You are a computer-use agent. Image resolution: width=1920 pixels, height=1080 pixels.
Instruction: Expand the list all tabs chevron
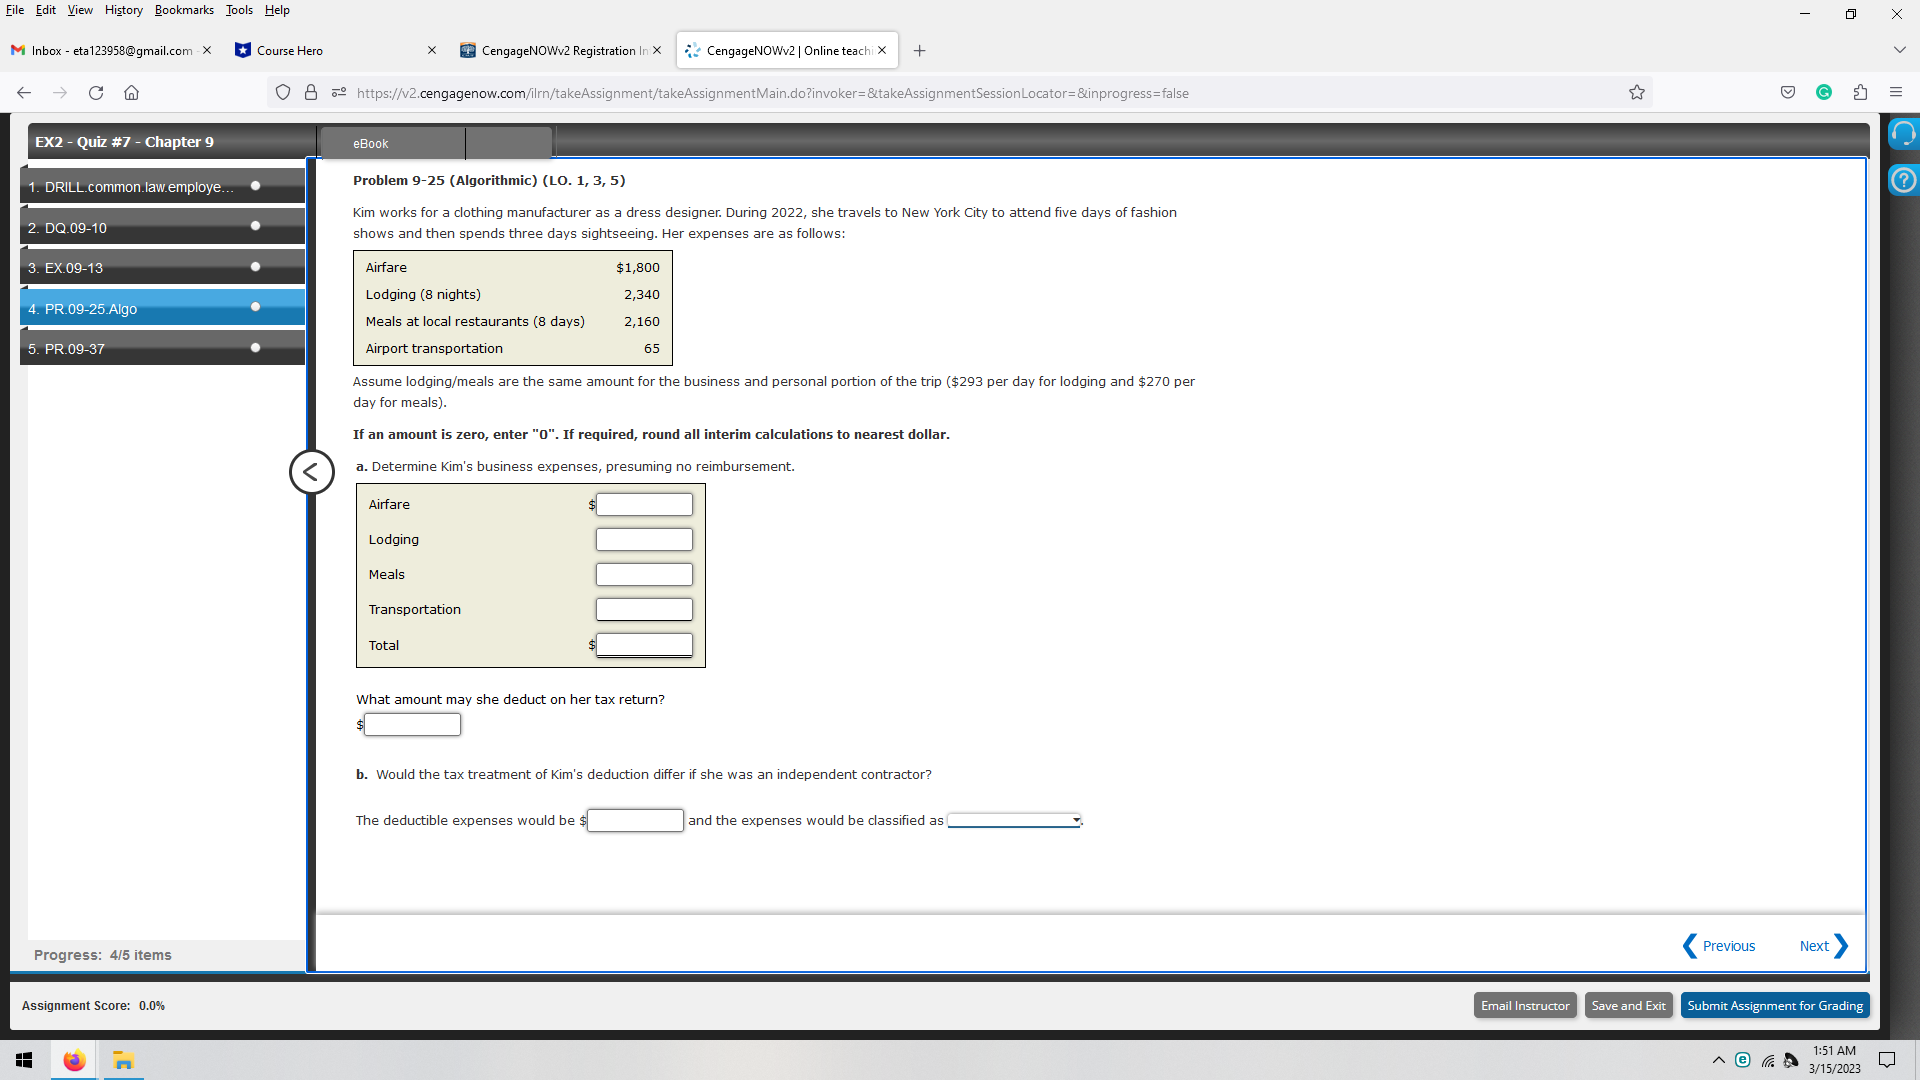coord(1899,50)
